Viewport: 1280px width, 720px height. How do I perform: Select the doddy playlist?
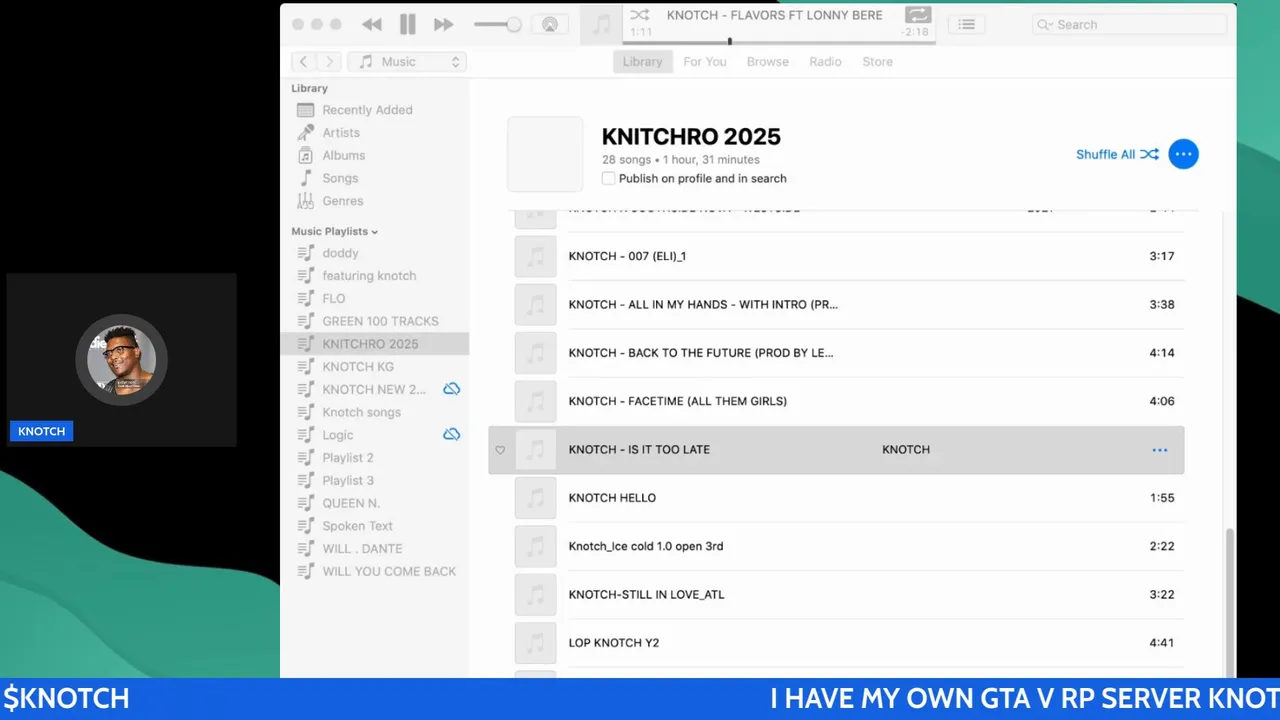[x=340, y=253]
